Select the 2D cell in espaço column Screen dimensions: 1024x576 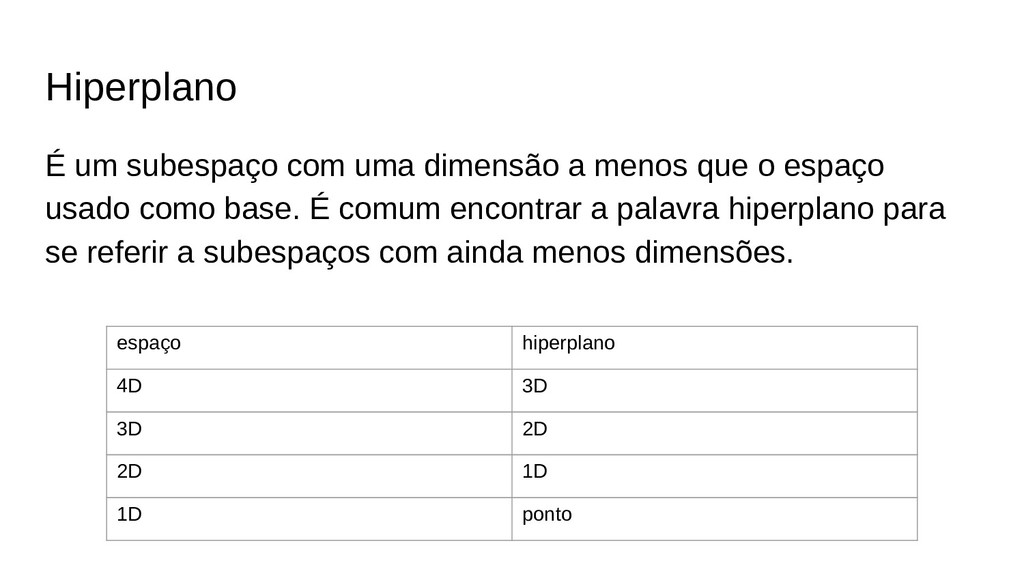tap(309, 476)
